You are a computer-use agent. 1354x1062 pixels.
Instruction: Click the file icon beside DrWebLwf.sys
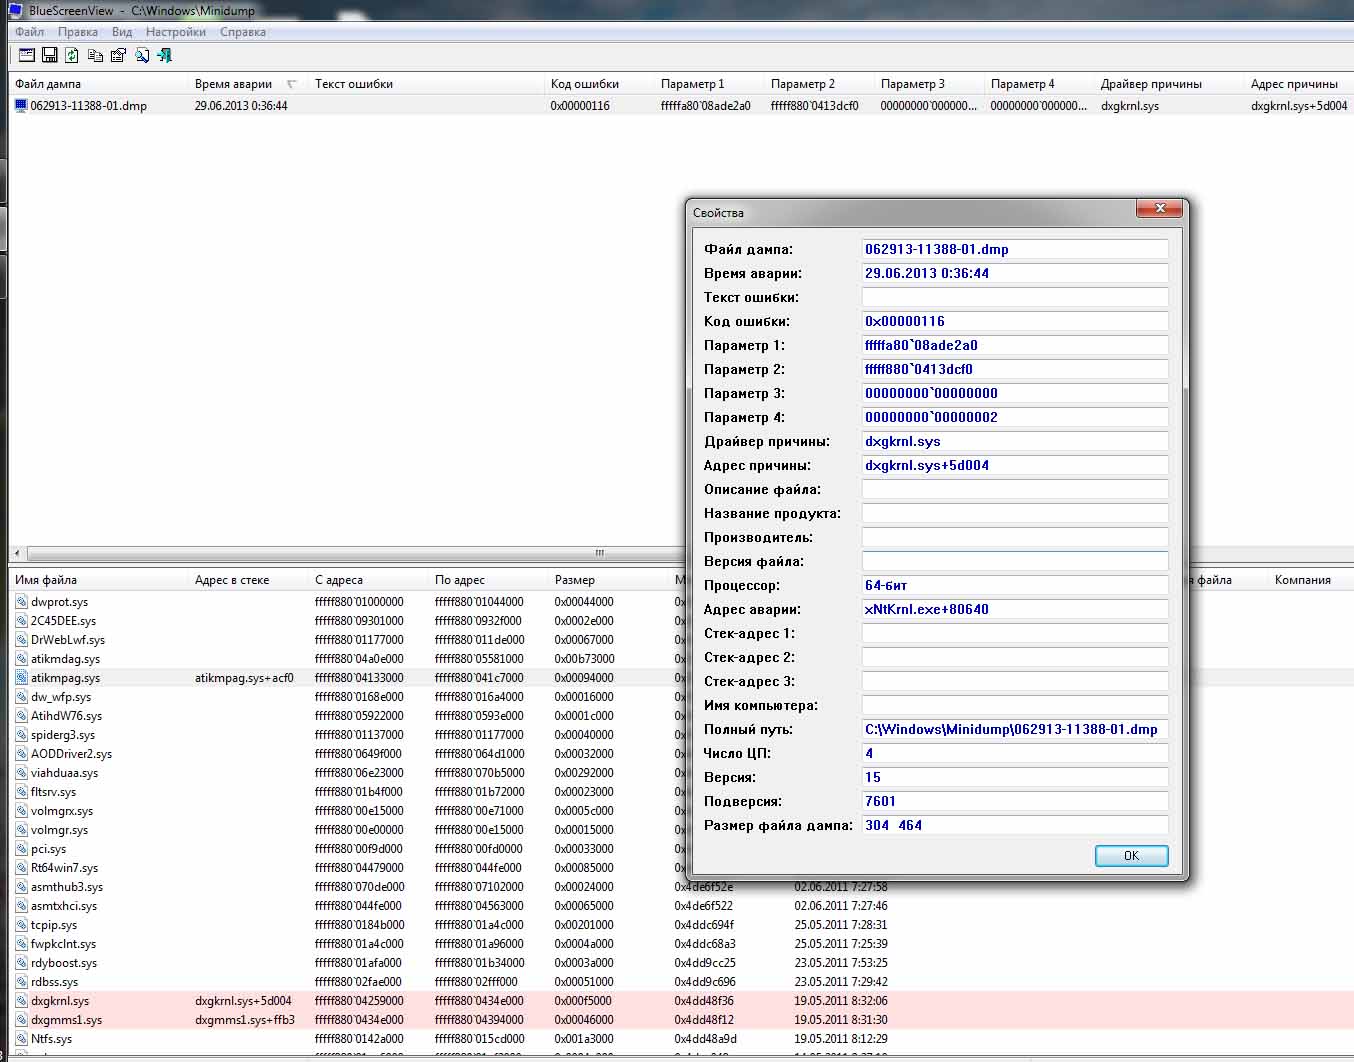pos(21,640)
